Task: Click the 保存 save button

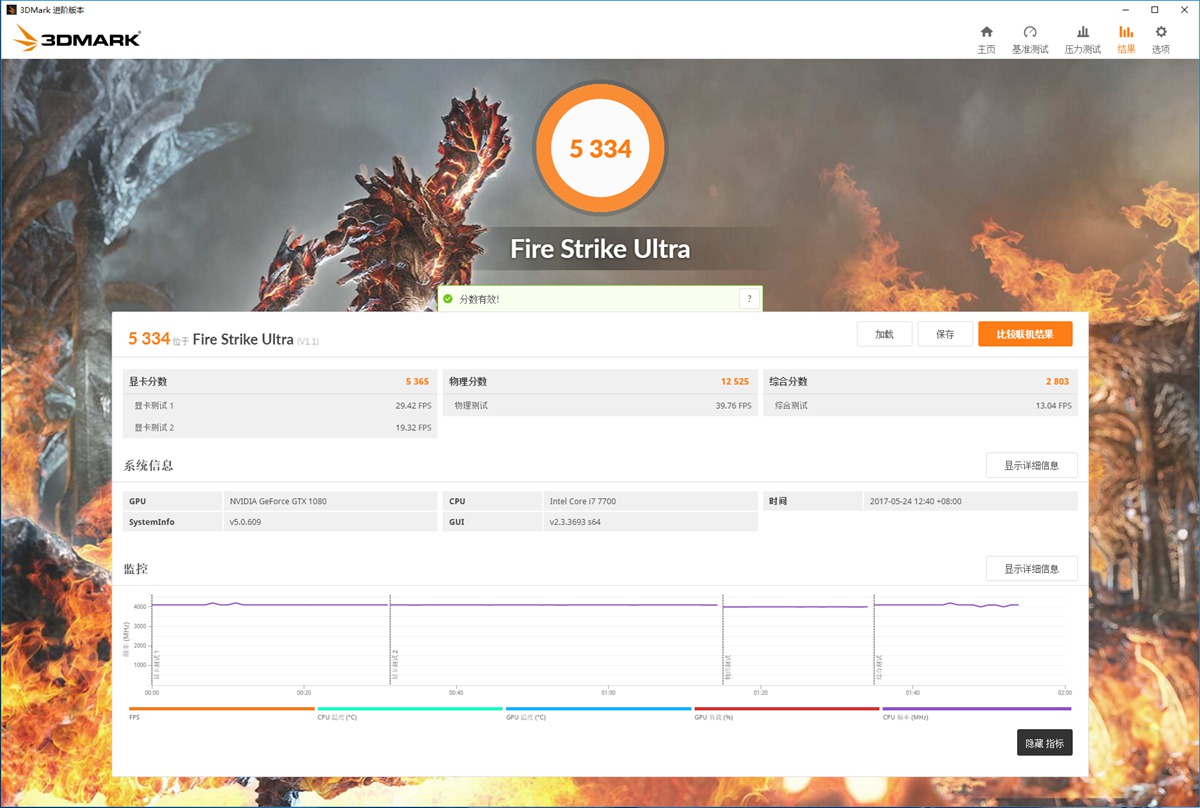Action: click(x=945, y=334)
